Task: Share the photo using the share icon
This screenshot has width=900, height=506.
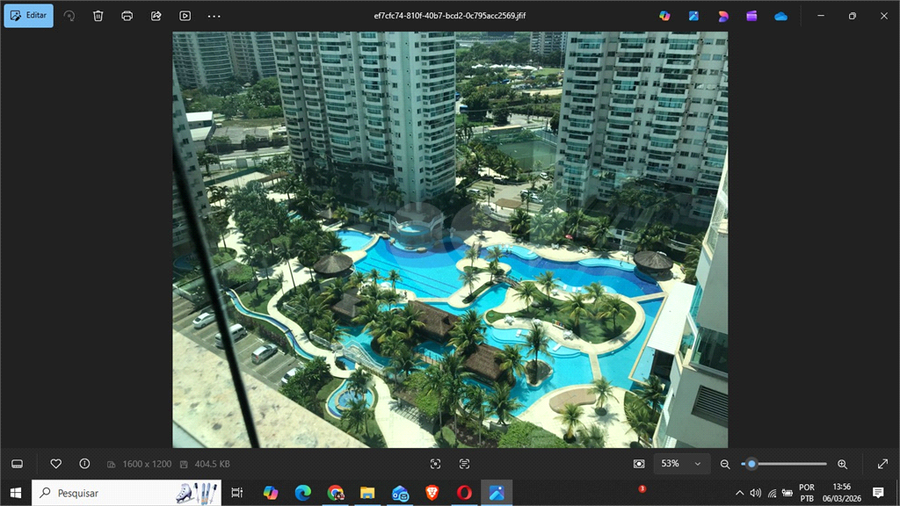Action: pos(156,16)
